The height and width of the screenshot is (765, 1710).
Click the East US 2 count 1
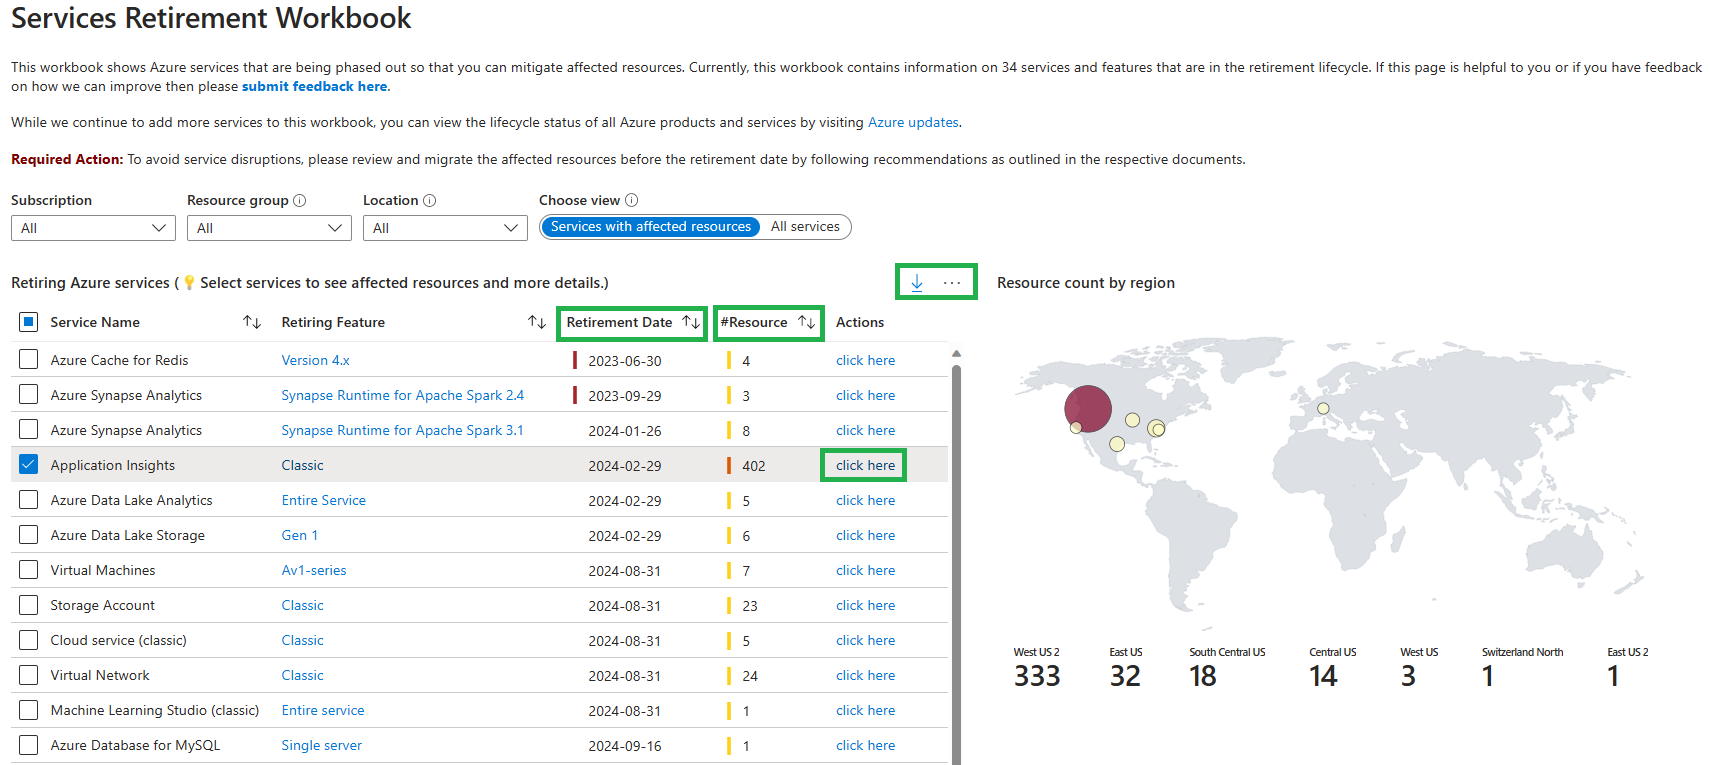(1613, 676)
